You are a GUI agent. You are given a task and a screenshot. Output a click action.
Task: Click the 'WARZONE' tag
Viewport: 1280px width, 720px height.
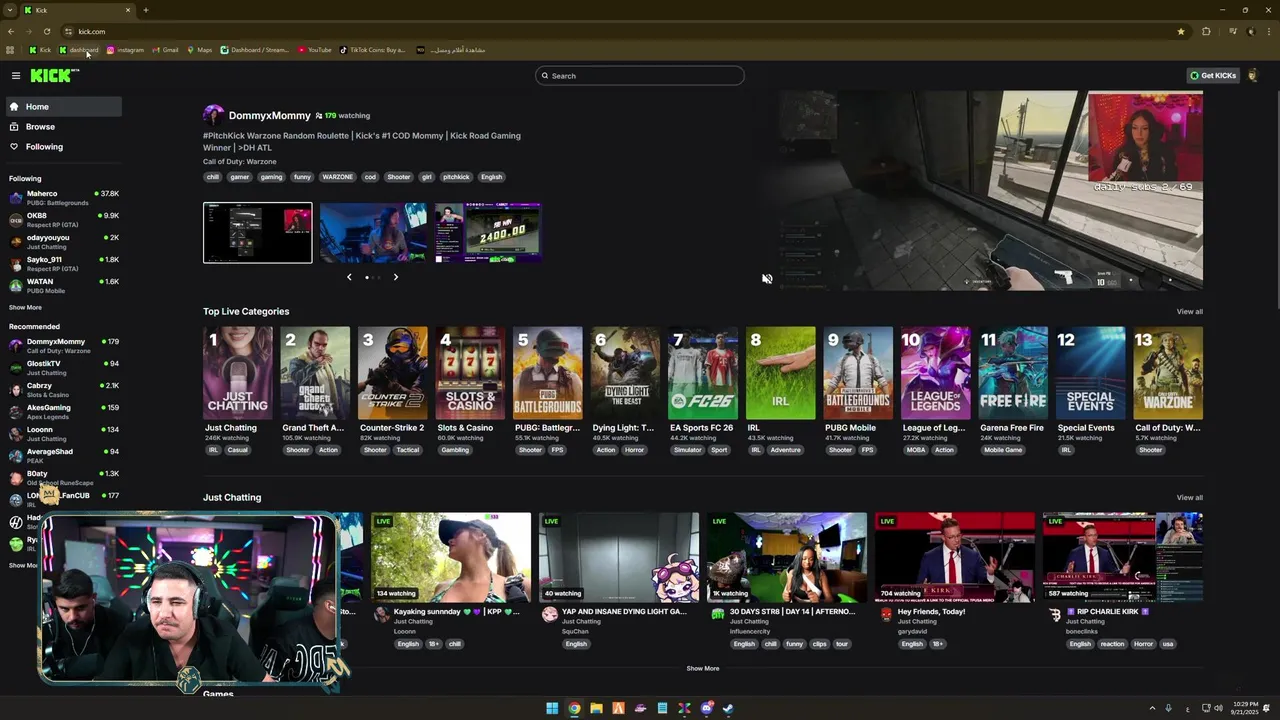tap(337, 177)
